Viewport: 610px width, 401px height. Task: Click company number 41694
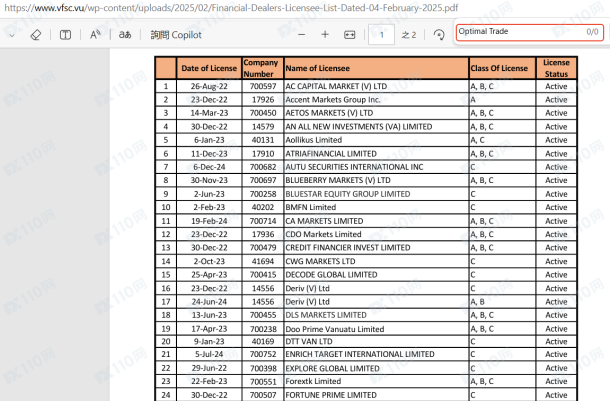pos(263,261)
